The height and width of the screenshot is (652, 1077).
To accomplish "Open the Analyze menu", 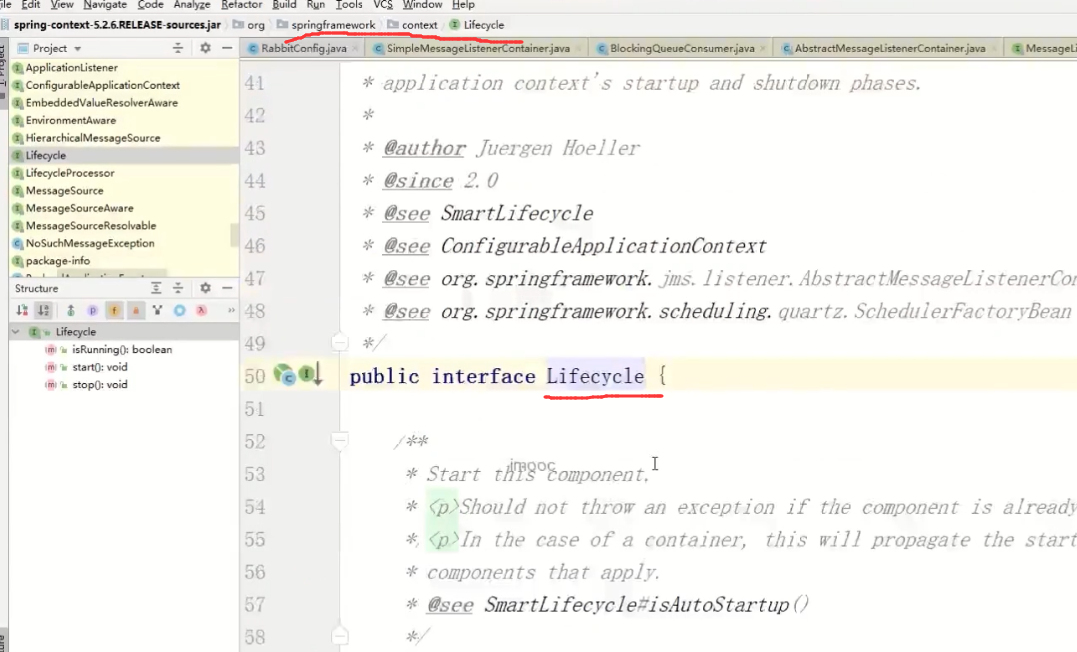I will point(192,5).
